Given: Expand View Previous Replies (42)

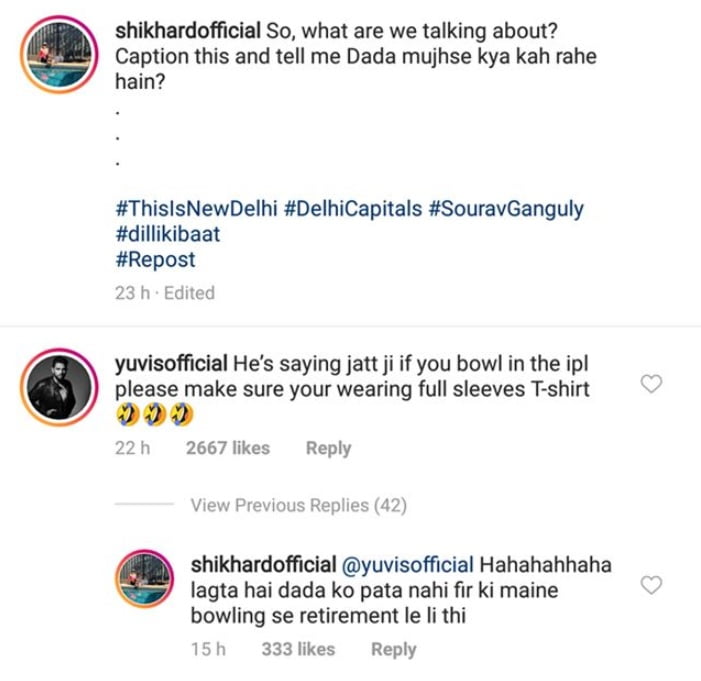Looking at the screenshot, I should coord(298,506).
